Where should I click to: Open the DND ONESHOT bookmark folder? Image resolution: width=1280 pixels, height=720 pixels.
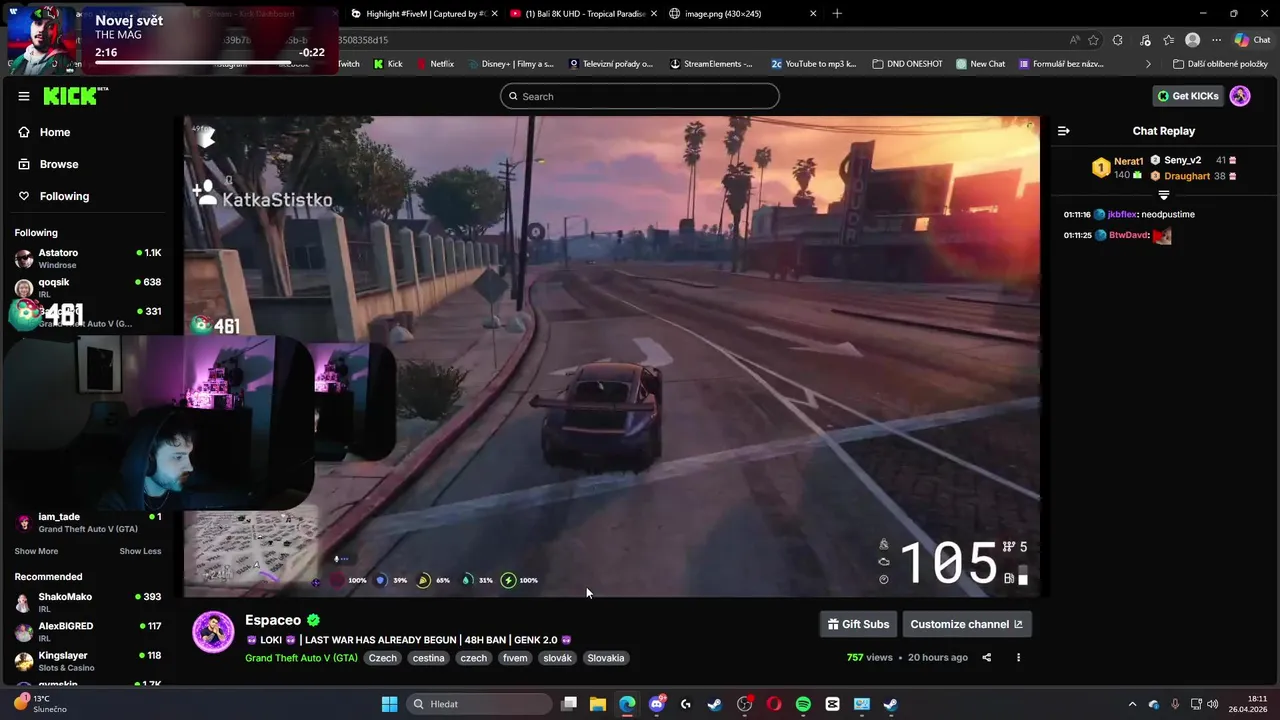(x=907, y=64)
